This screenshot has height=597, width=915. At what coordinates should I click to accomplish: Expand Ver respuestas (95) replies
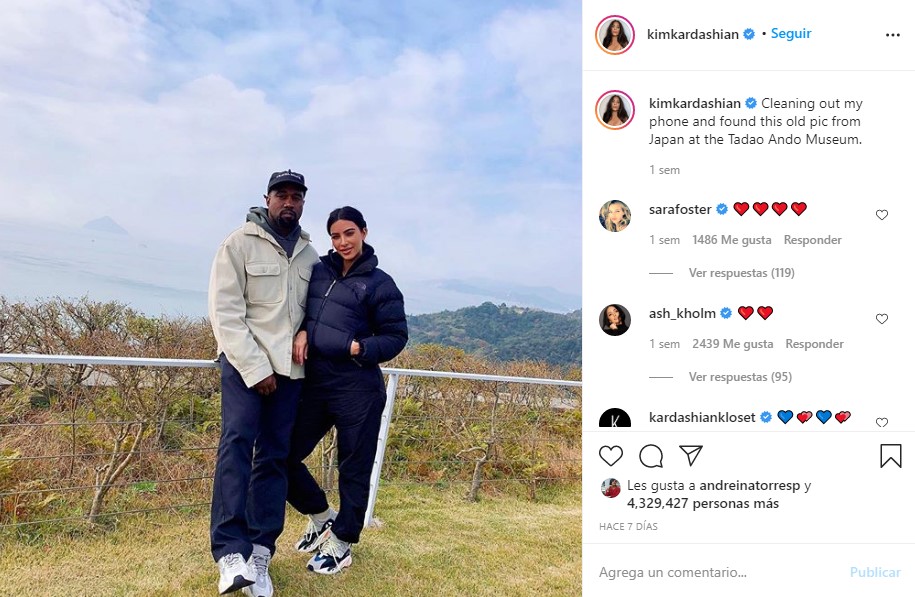740,376
